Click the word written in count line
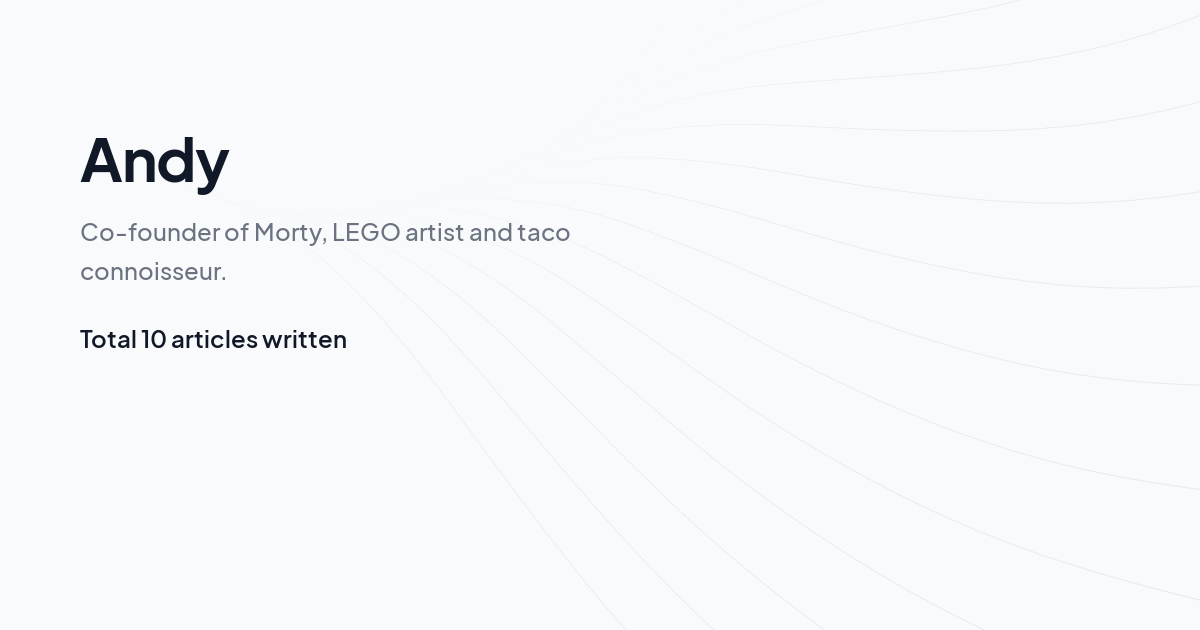Image resolution: width=1200 pixels, height=630 pixels. pos(304,340)
